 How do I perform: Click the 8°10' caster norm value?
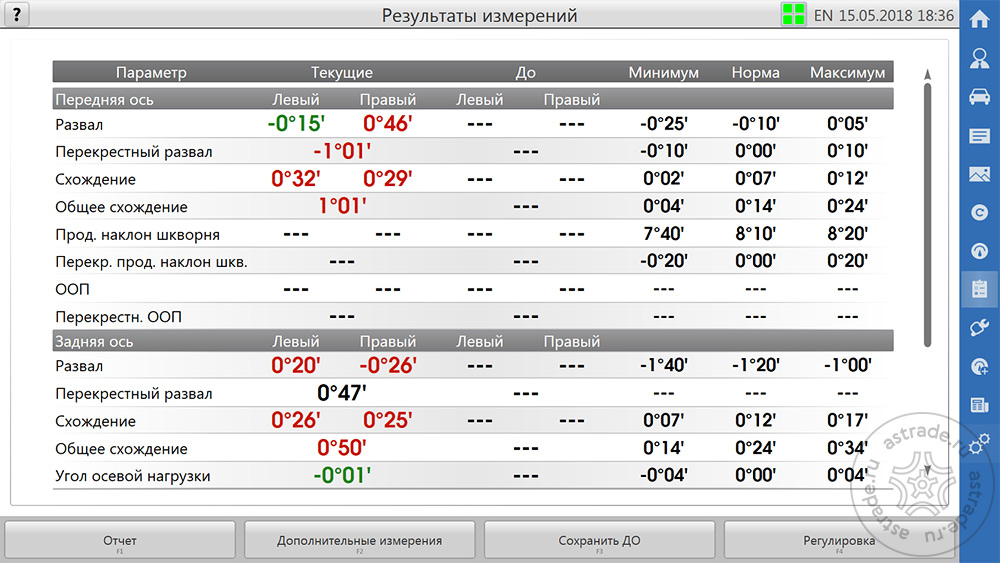click(756, 233)
